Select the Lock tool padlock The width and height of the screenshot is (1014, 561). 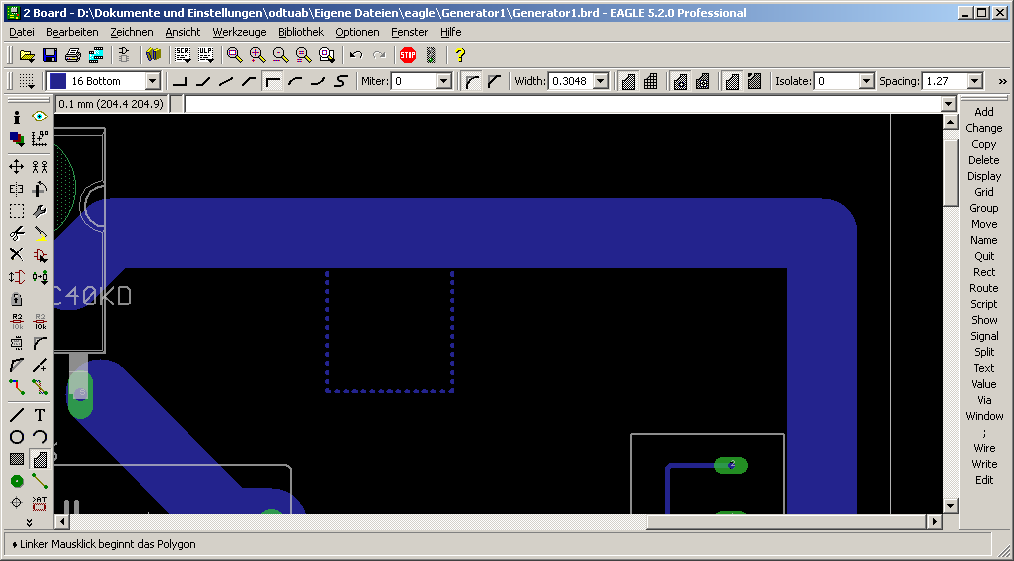(17, 299)
